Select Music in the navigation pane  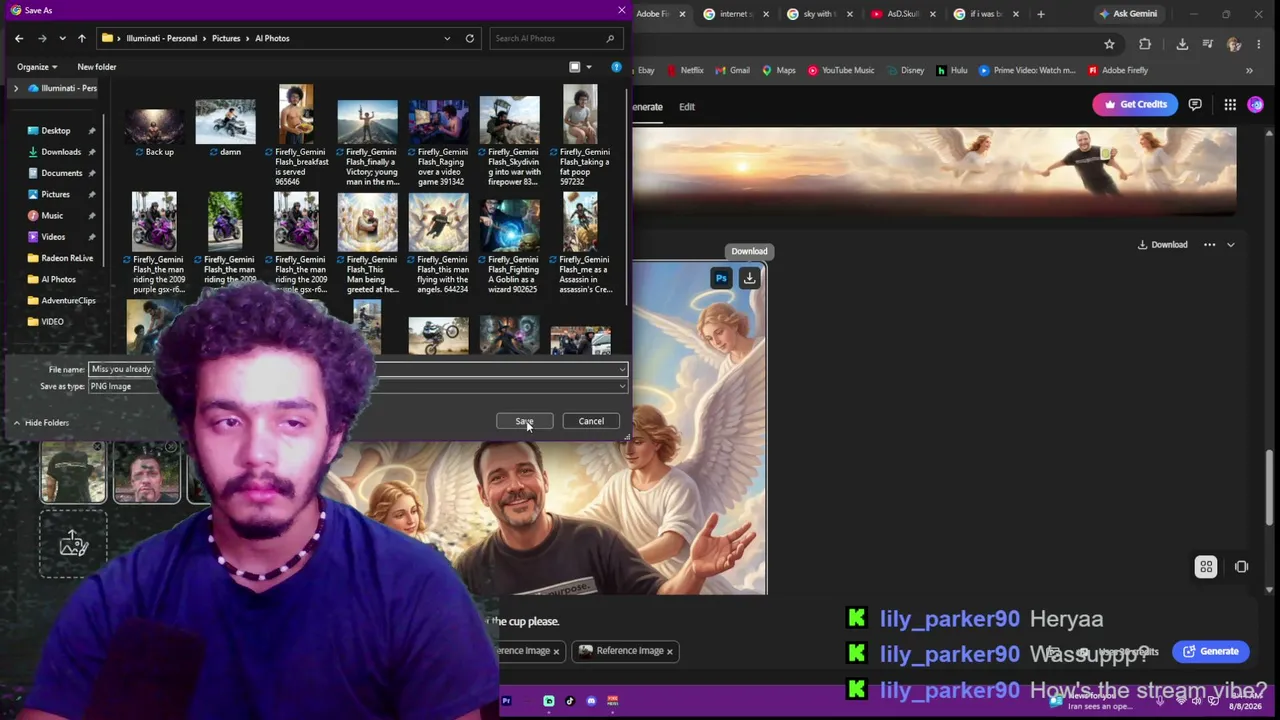point(52,215)
